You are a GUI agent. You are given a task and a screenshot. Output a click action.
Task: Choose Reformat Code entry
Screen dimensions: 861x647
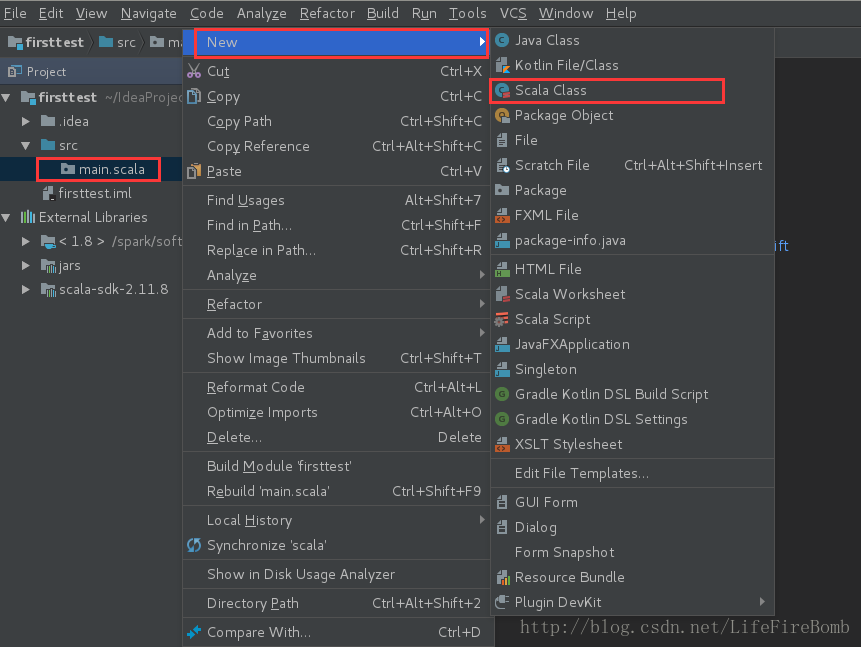point(336,387)
